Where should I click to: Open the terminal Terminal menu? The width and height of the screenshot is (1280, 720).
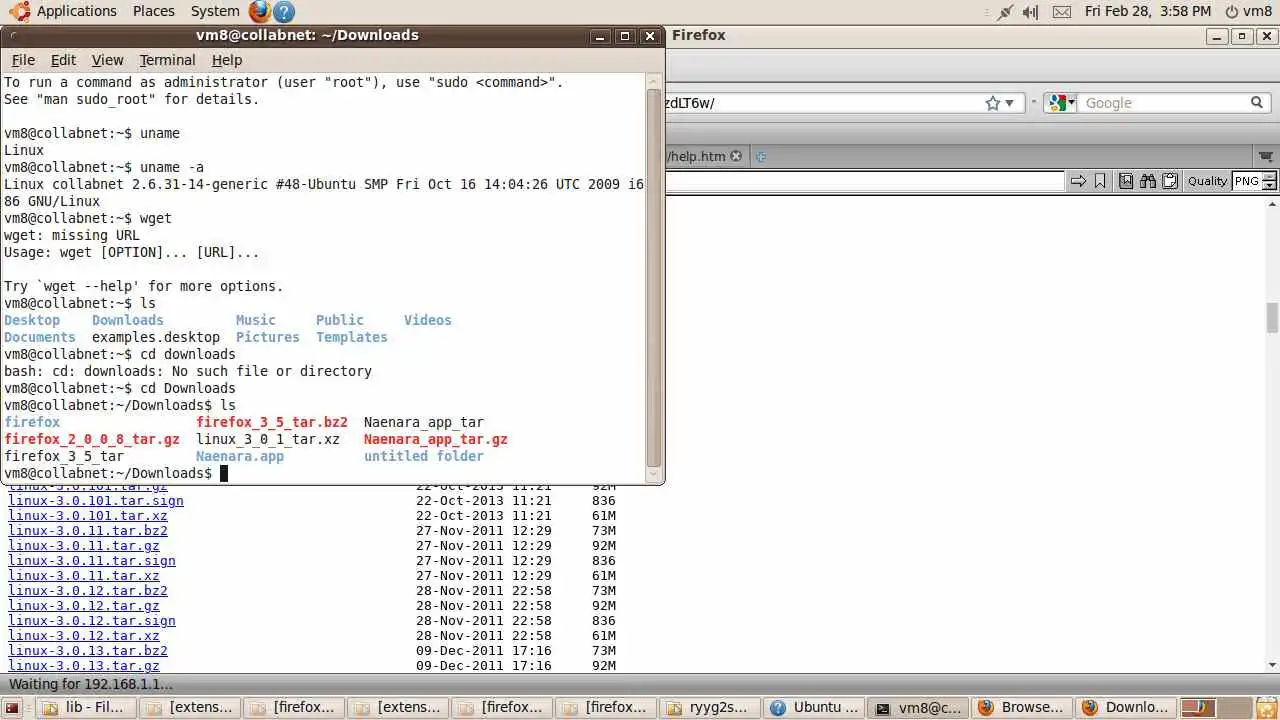click(167, 60)
